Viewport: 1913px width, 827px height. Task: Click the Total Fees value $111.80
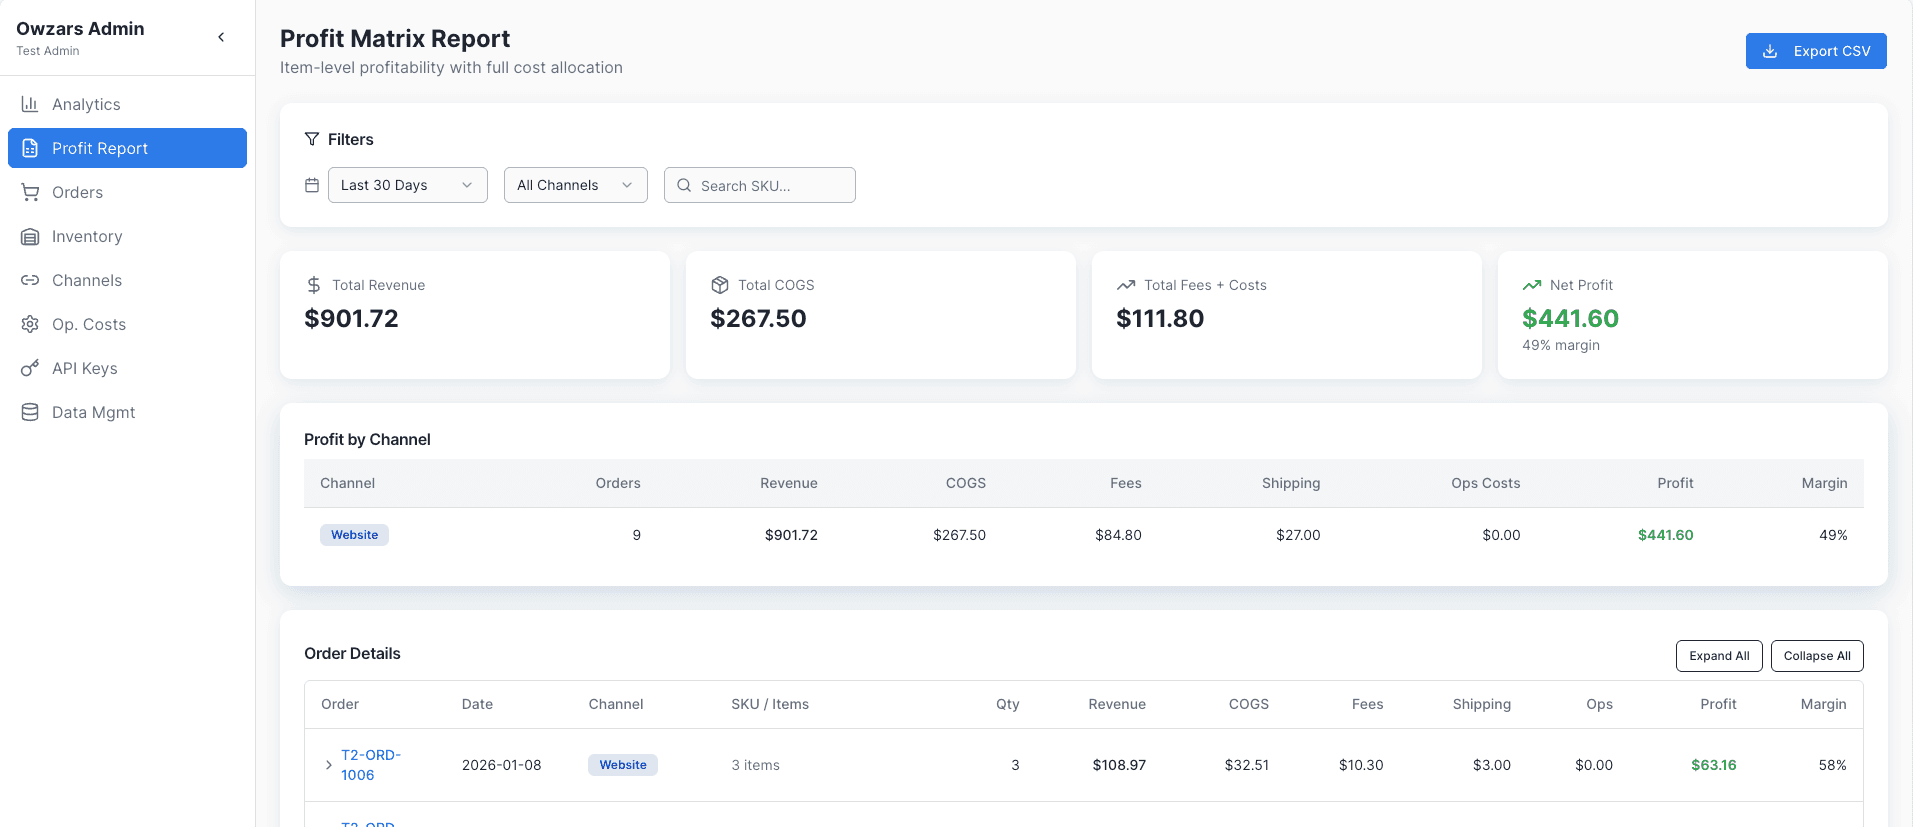click(x=1160, y=318)
